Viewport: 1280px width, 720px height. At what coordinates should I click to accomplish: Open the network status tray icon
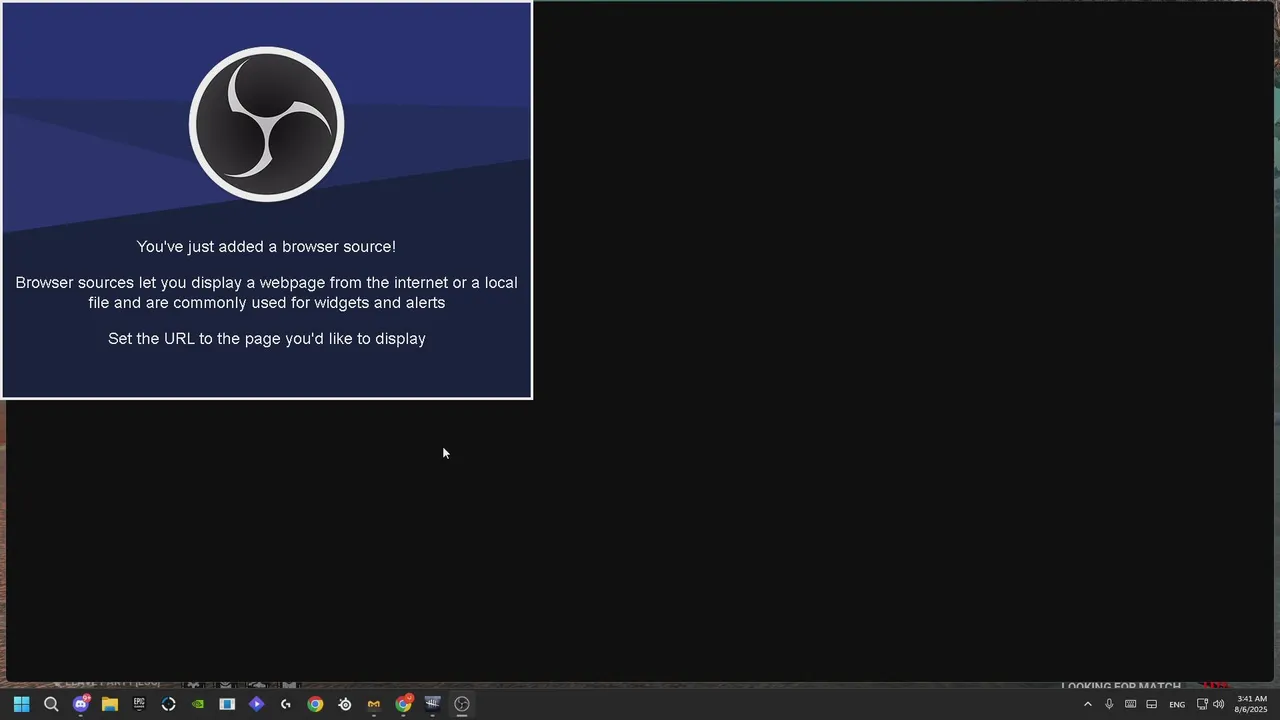point(1202,704)
